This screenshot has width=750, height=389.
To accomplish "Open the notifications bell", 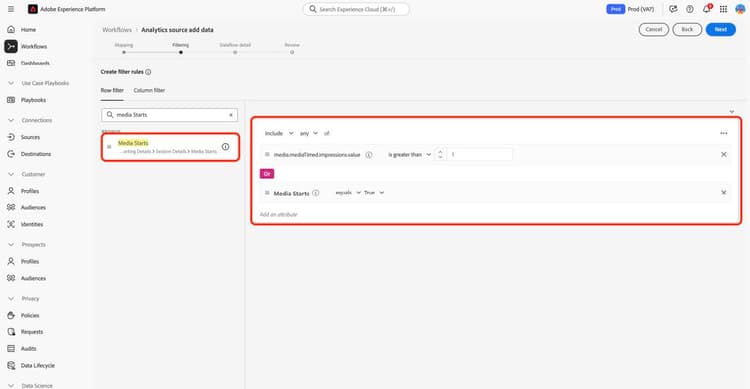I will [706, 9].
